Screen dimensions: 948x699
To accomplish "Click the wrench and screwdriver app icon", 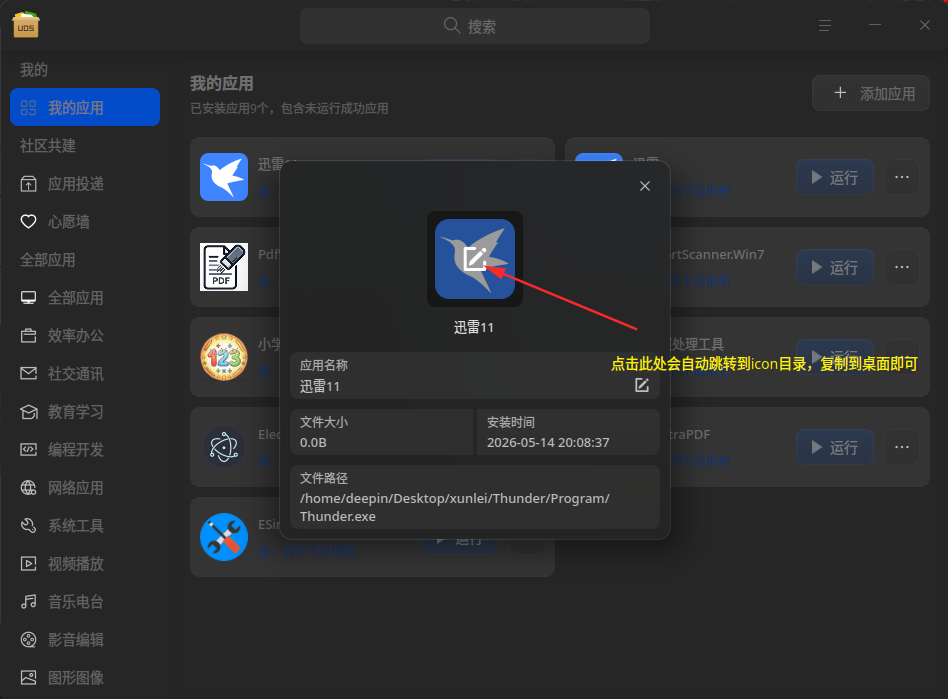I will 224,537.
